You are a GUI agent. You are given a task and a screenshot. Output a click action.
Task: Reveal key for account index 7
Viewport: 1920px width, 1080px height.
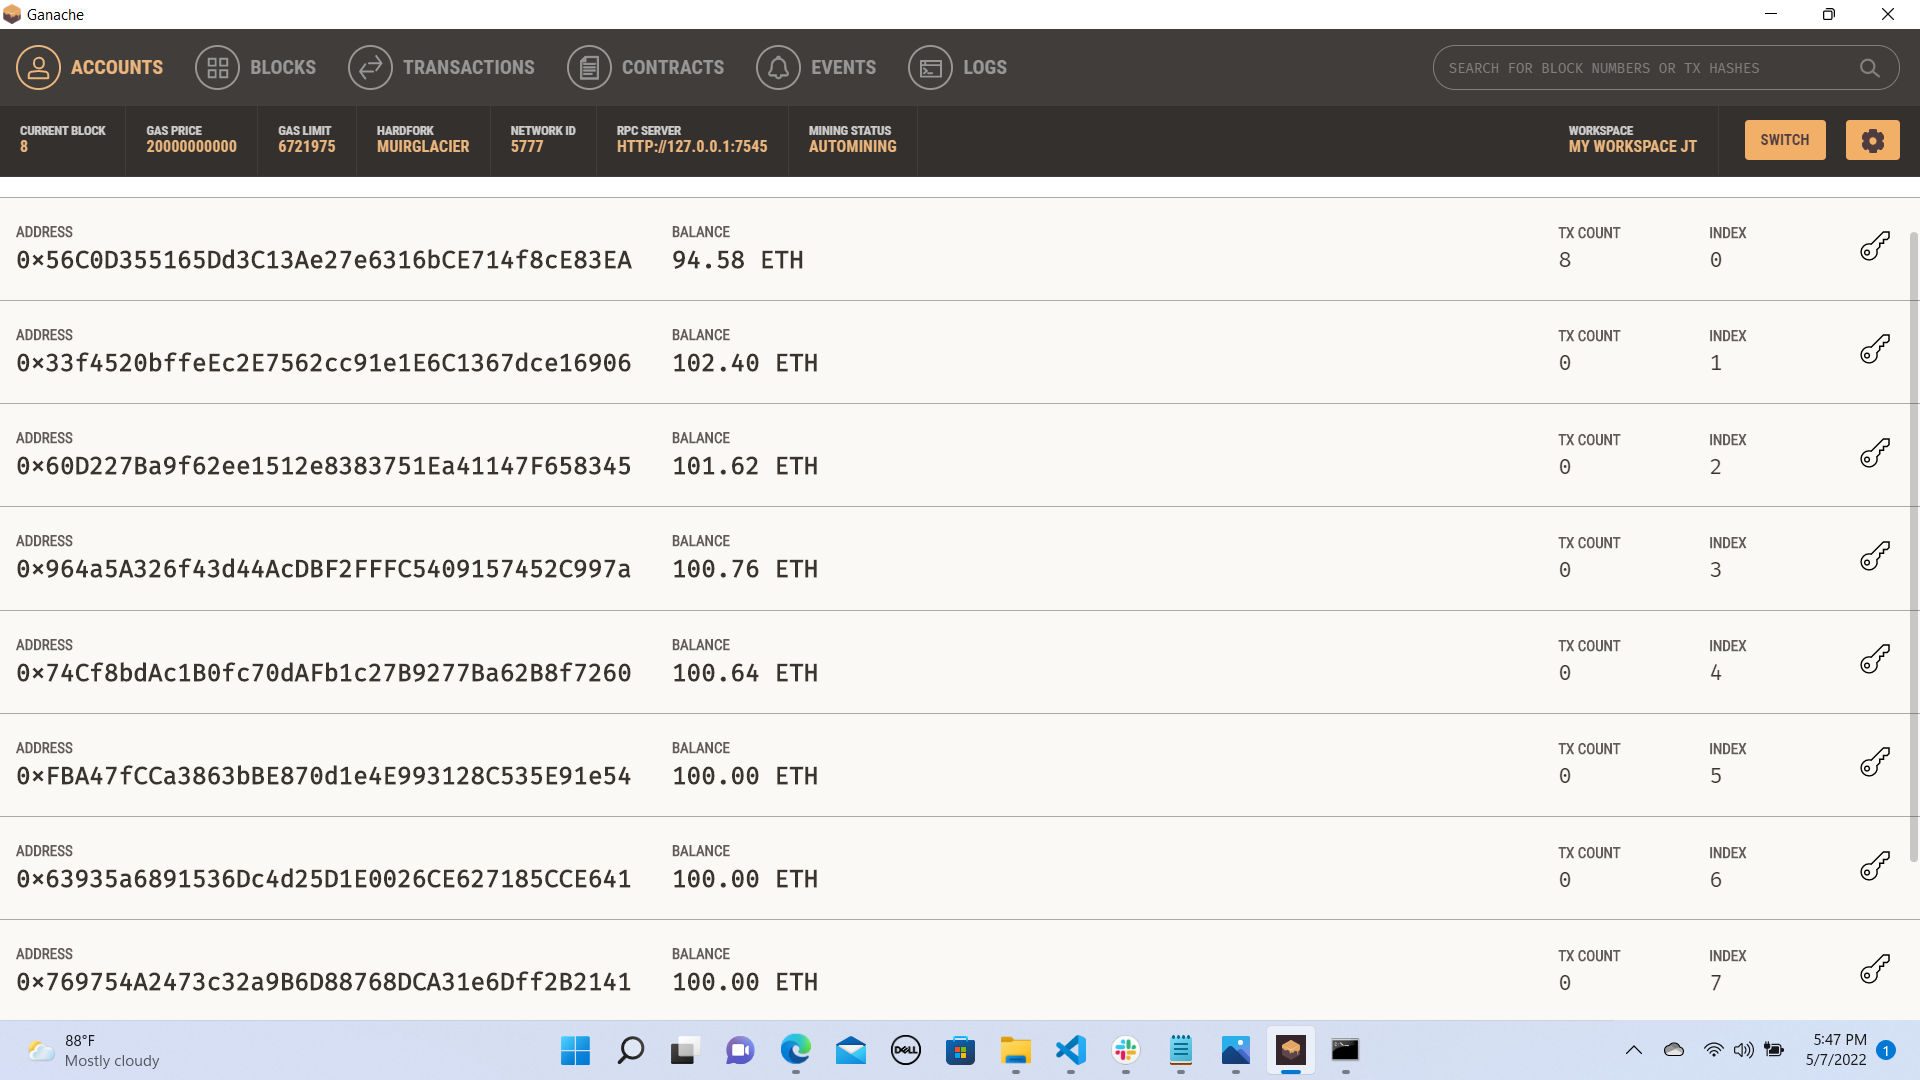point(1875,969)
